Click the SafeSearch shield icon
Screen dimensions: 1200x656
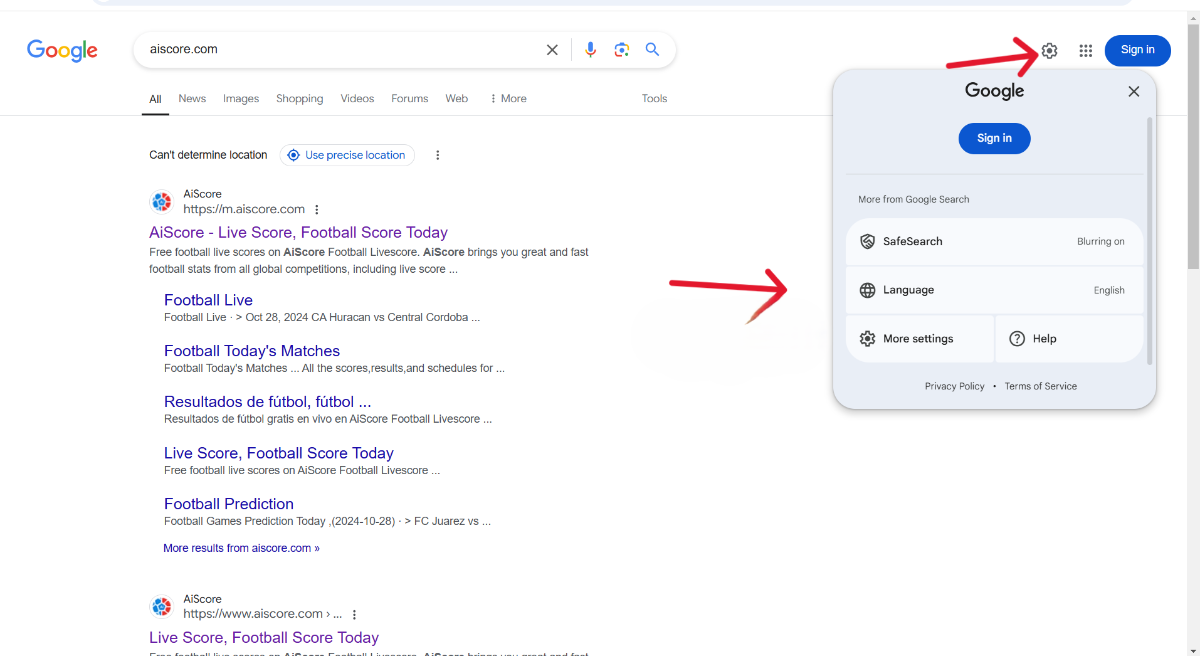867,241
